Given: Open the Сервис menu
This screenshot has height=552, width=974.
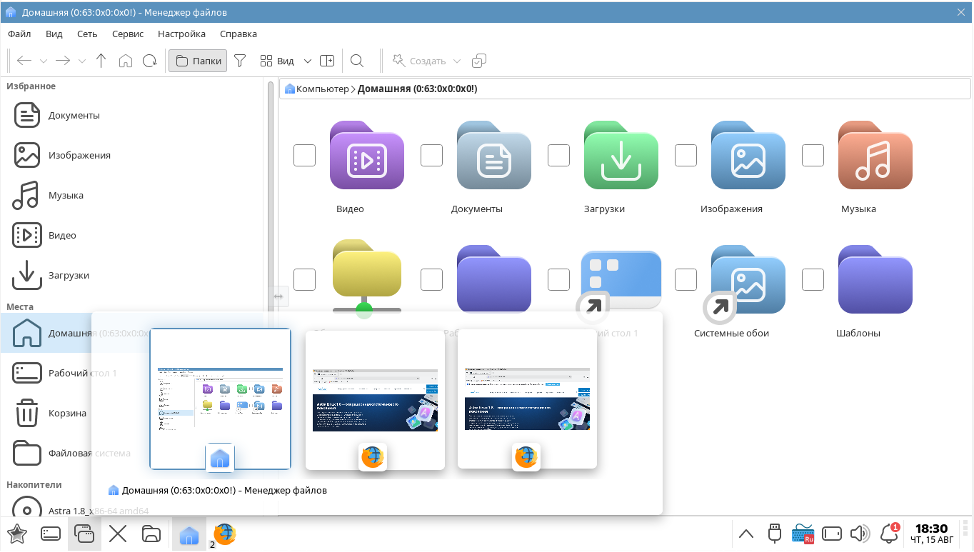Looking at the screenshot, I should point(128,33).
